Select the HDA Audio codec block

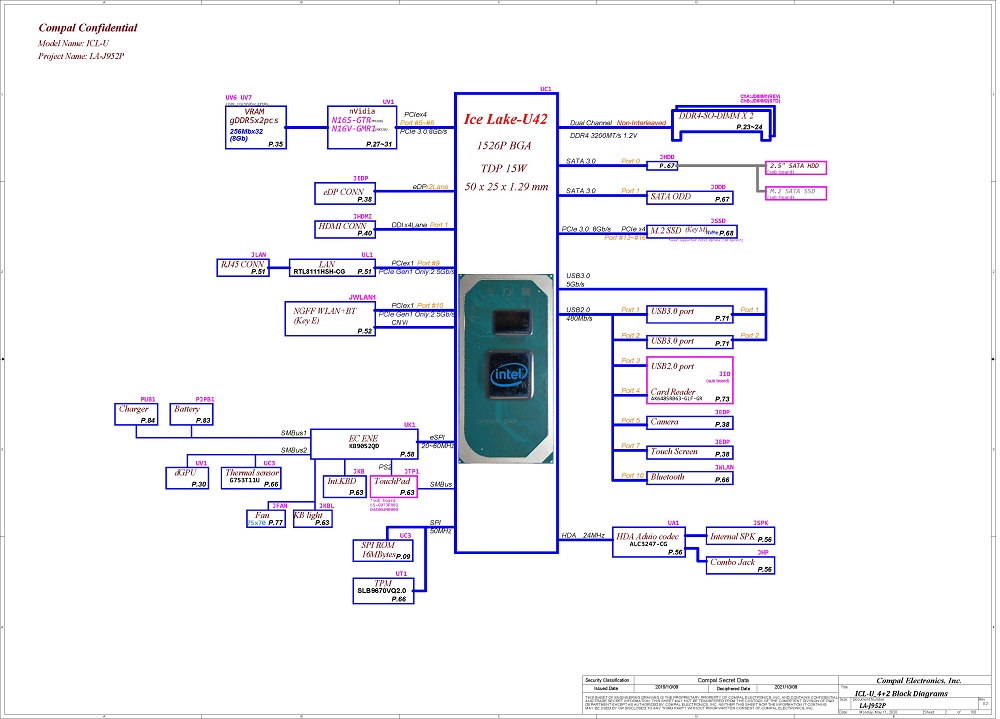(649, 542)
